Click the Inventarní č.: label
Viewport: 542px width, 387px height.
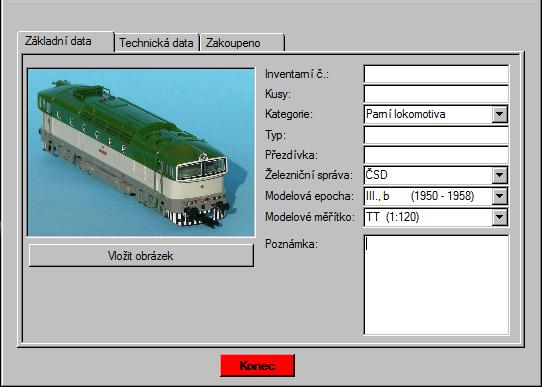pos(297,74)
